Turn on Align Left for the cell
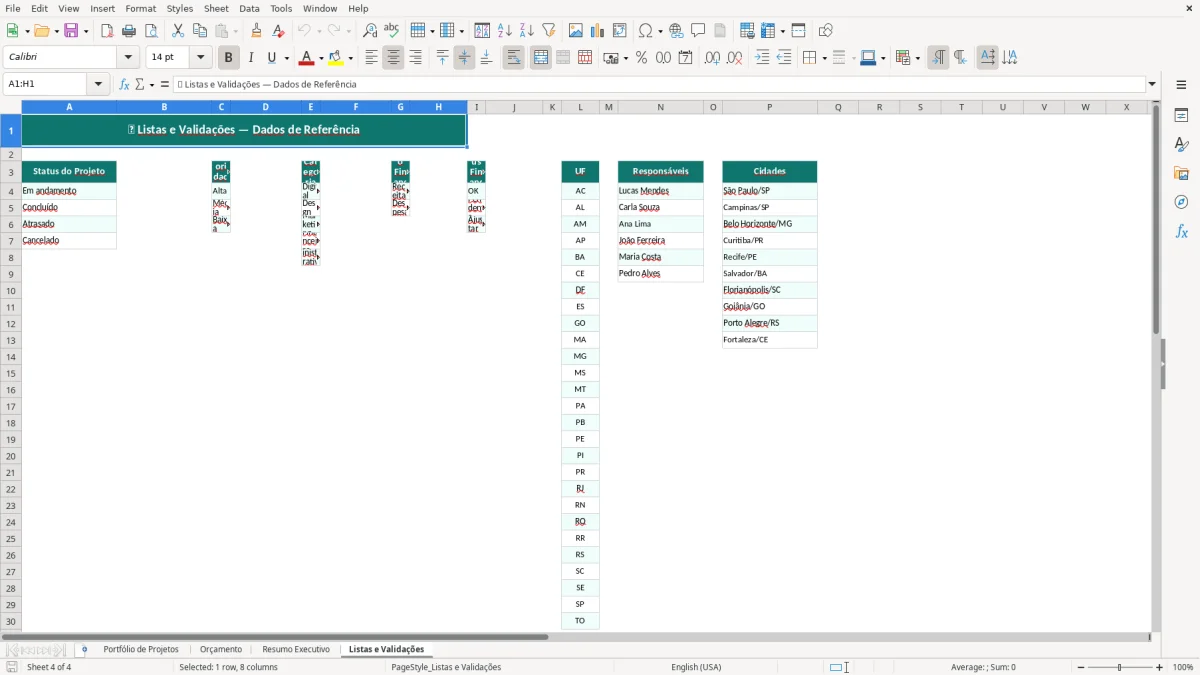Viewport: 1200px width, 675px height. [x=371, y=58]
